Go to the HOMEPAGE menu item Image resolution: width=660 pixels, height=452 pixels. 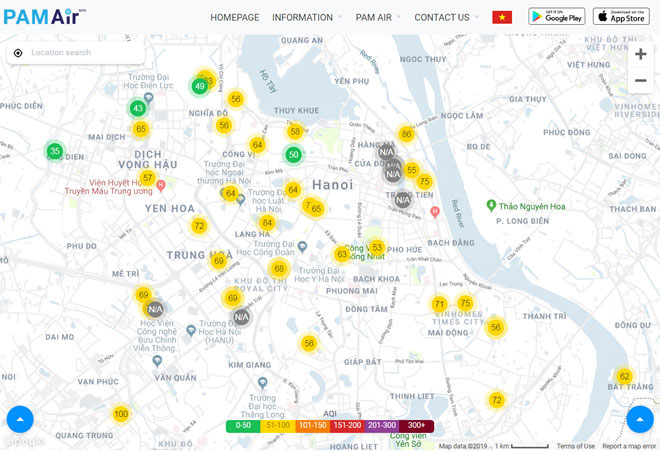[x=234, y=17]
